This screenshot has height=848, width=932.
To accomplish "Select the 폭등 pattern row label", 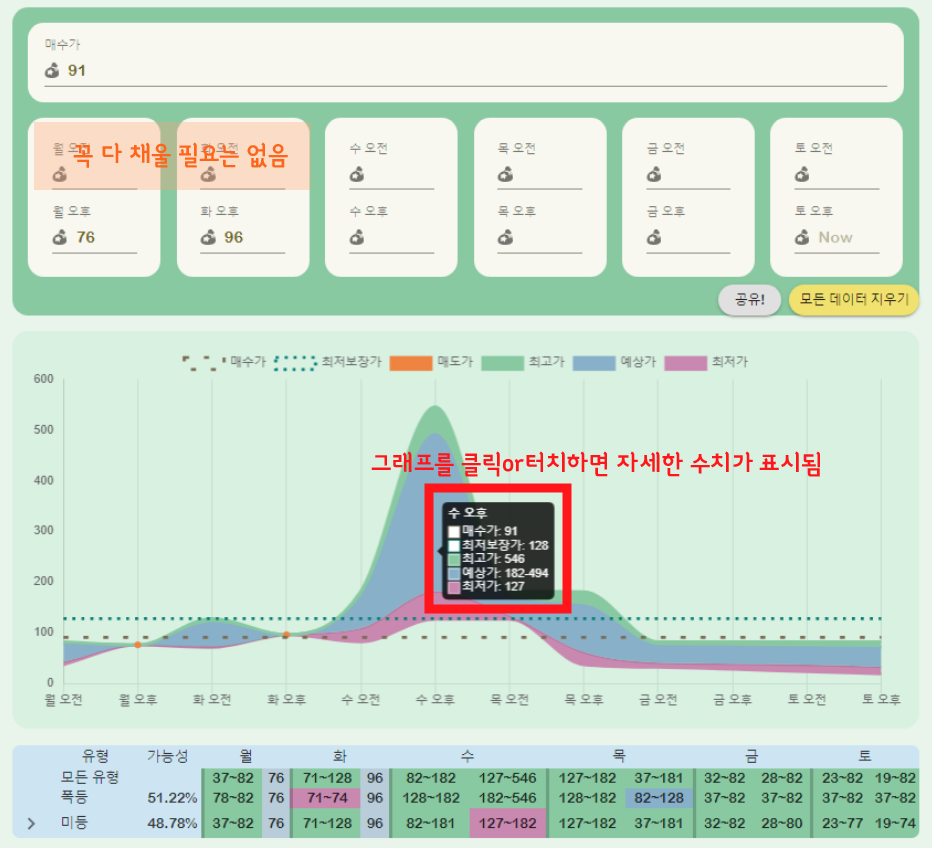I will (x=75, y=797).
